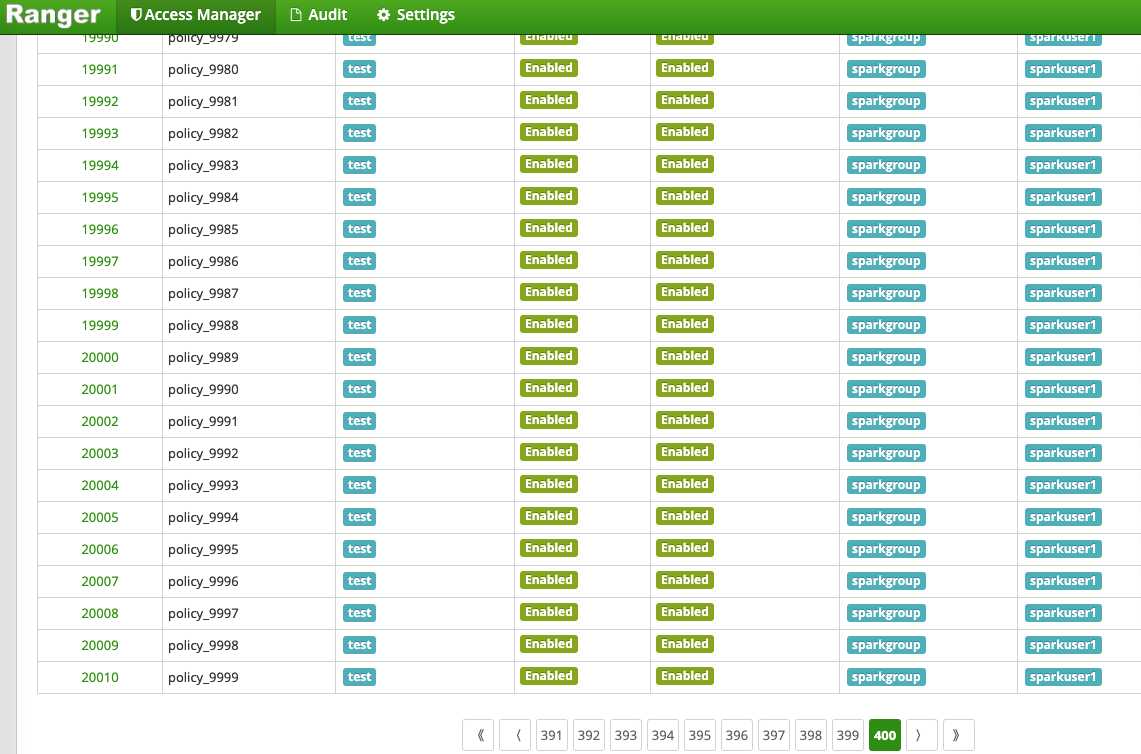Click first Enabled badge in policy_9992 row

click(549, 453)
